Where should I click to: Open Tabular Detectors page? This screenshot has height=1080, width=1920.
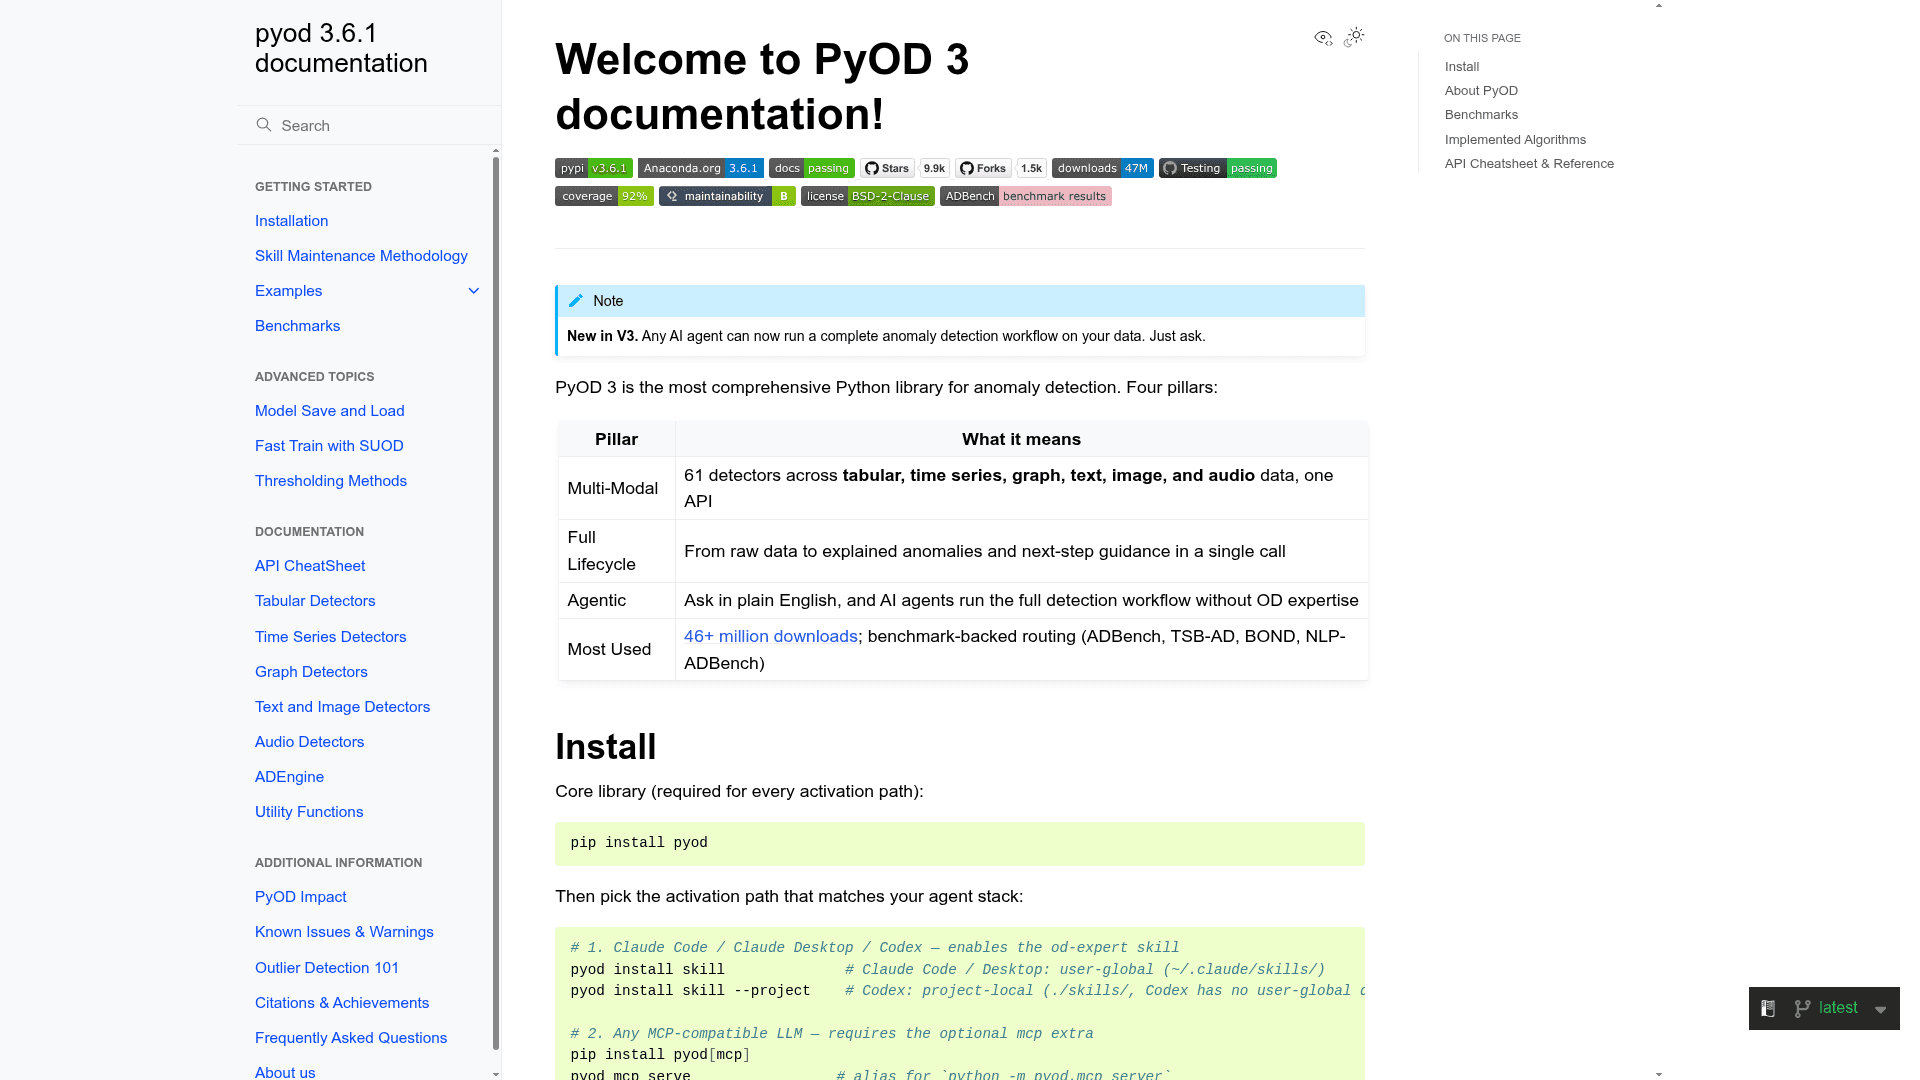coord(315,601)
